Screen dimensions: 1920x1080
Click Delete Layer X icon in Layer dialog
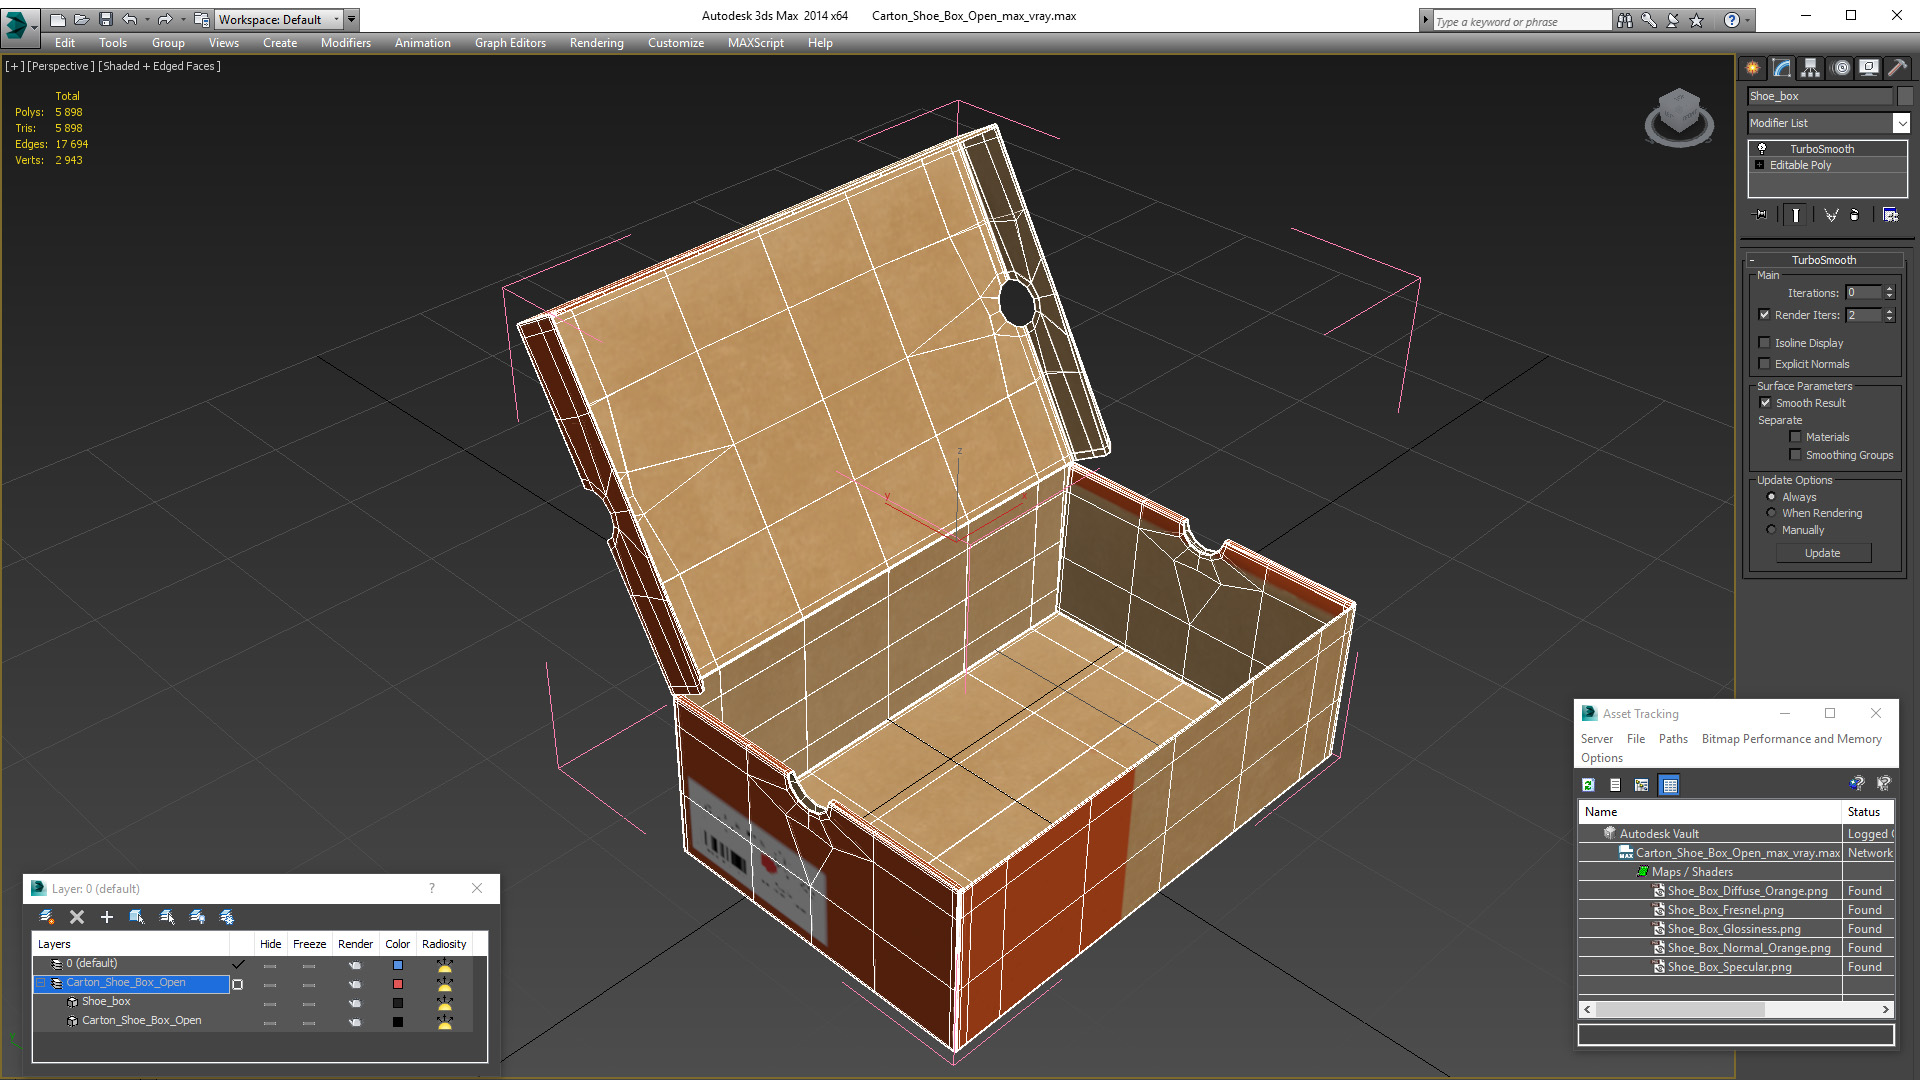point(77,917)
